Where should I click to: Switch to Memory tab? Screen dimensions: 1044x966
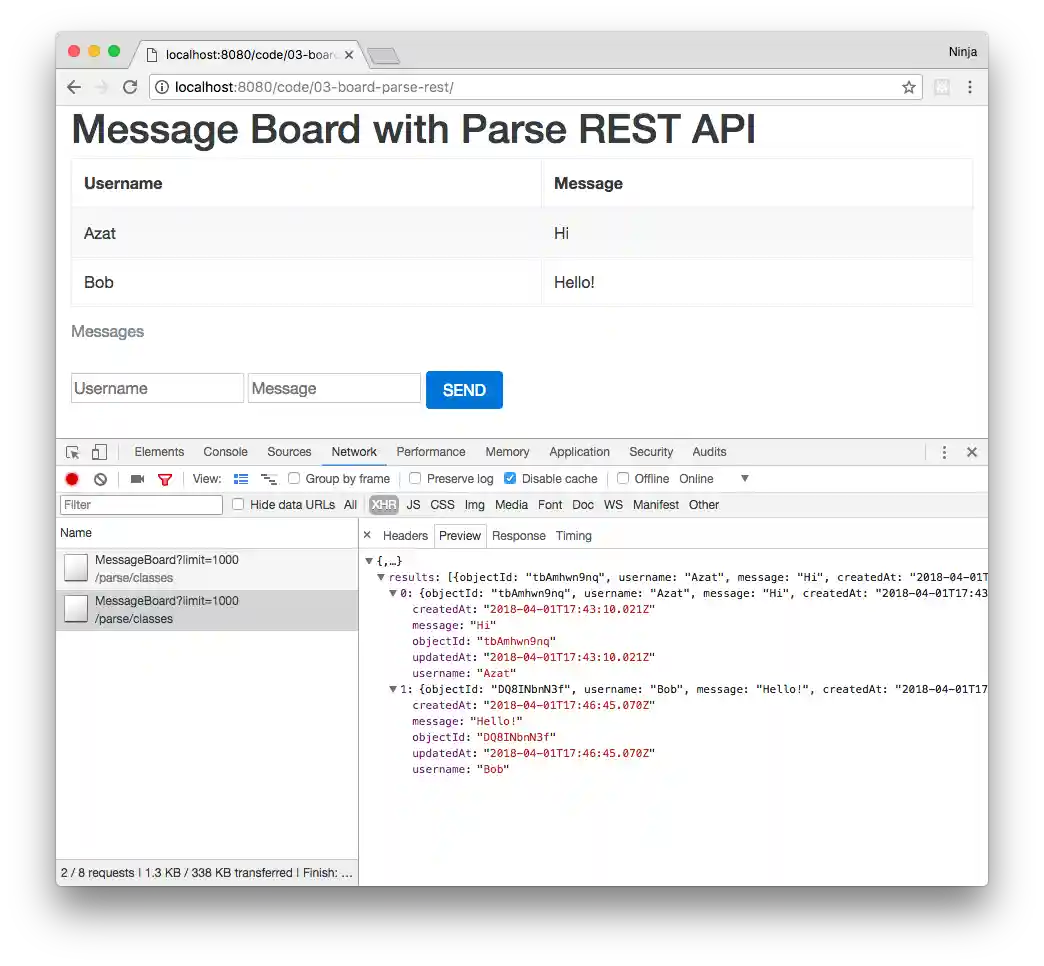tap(507, 452)
